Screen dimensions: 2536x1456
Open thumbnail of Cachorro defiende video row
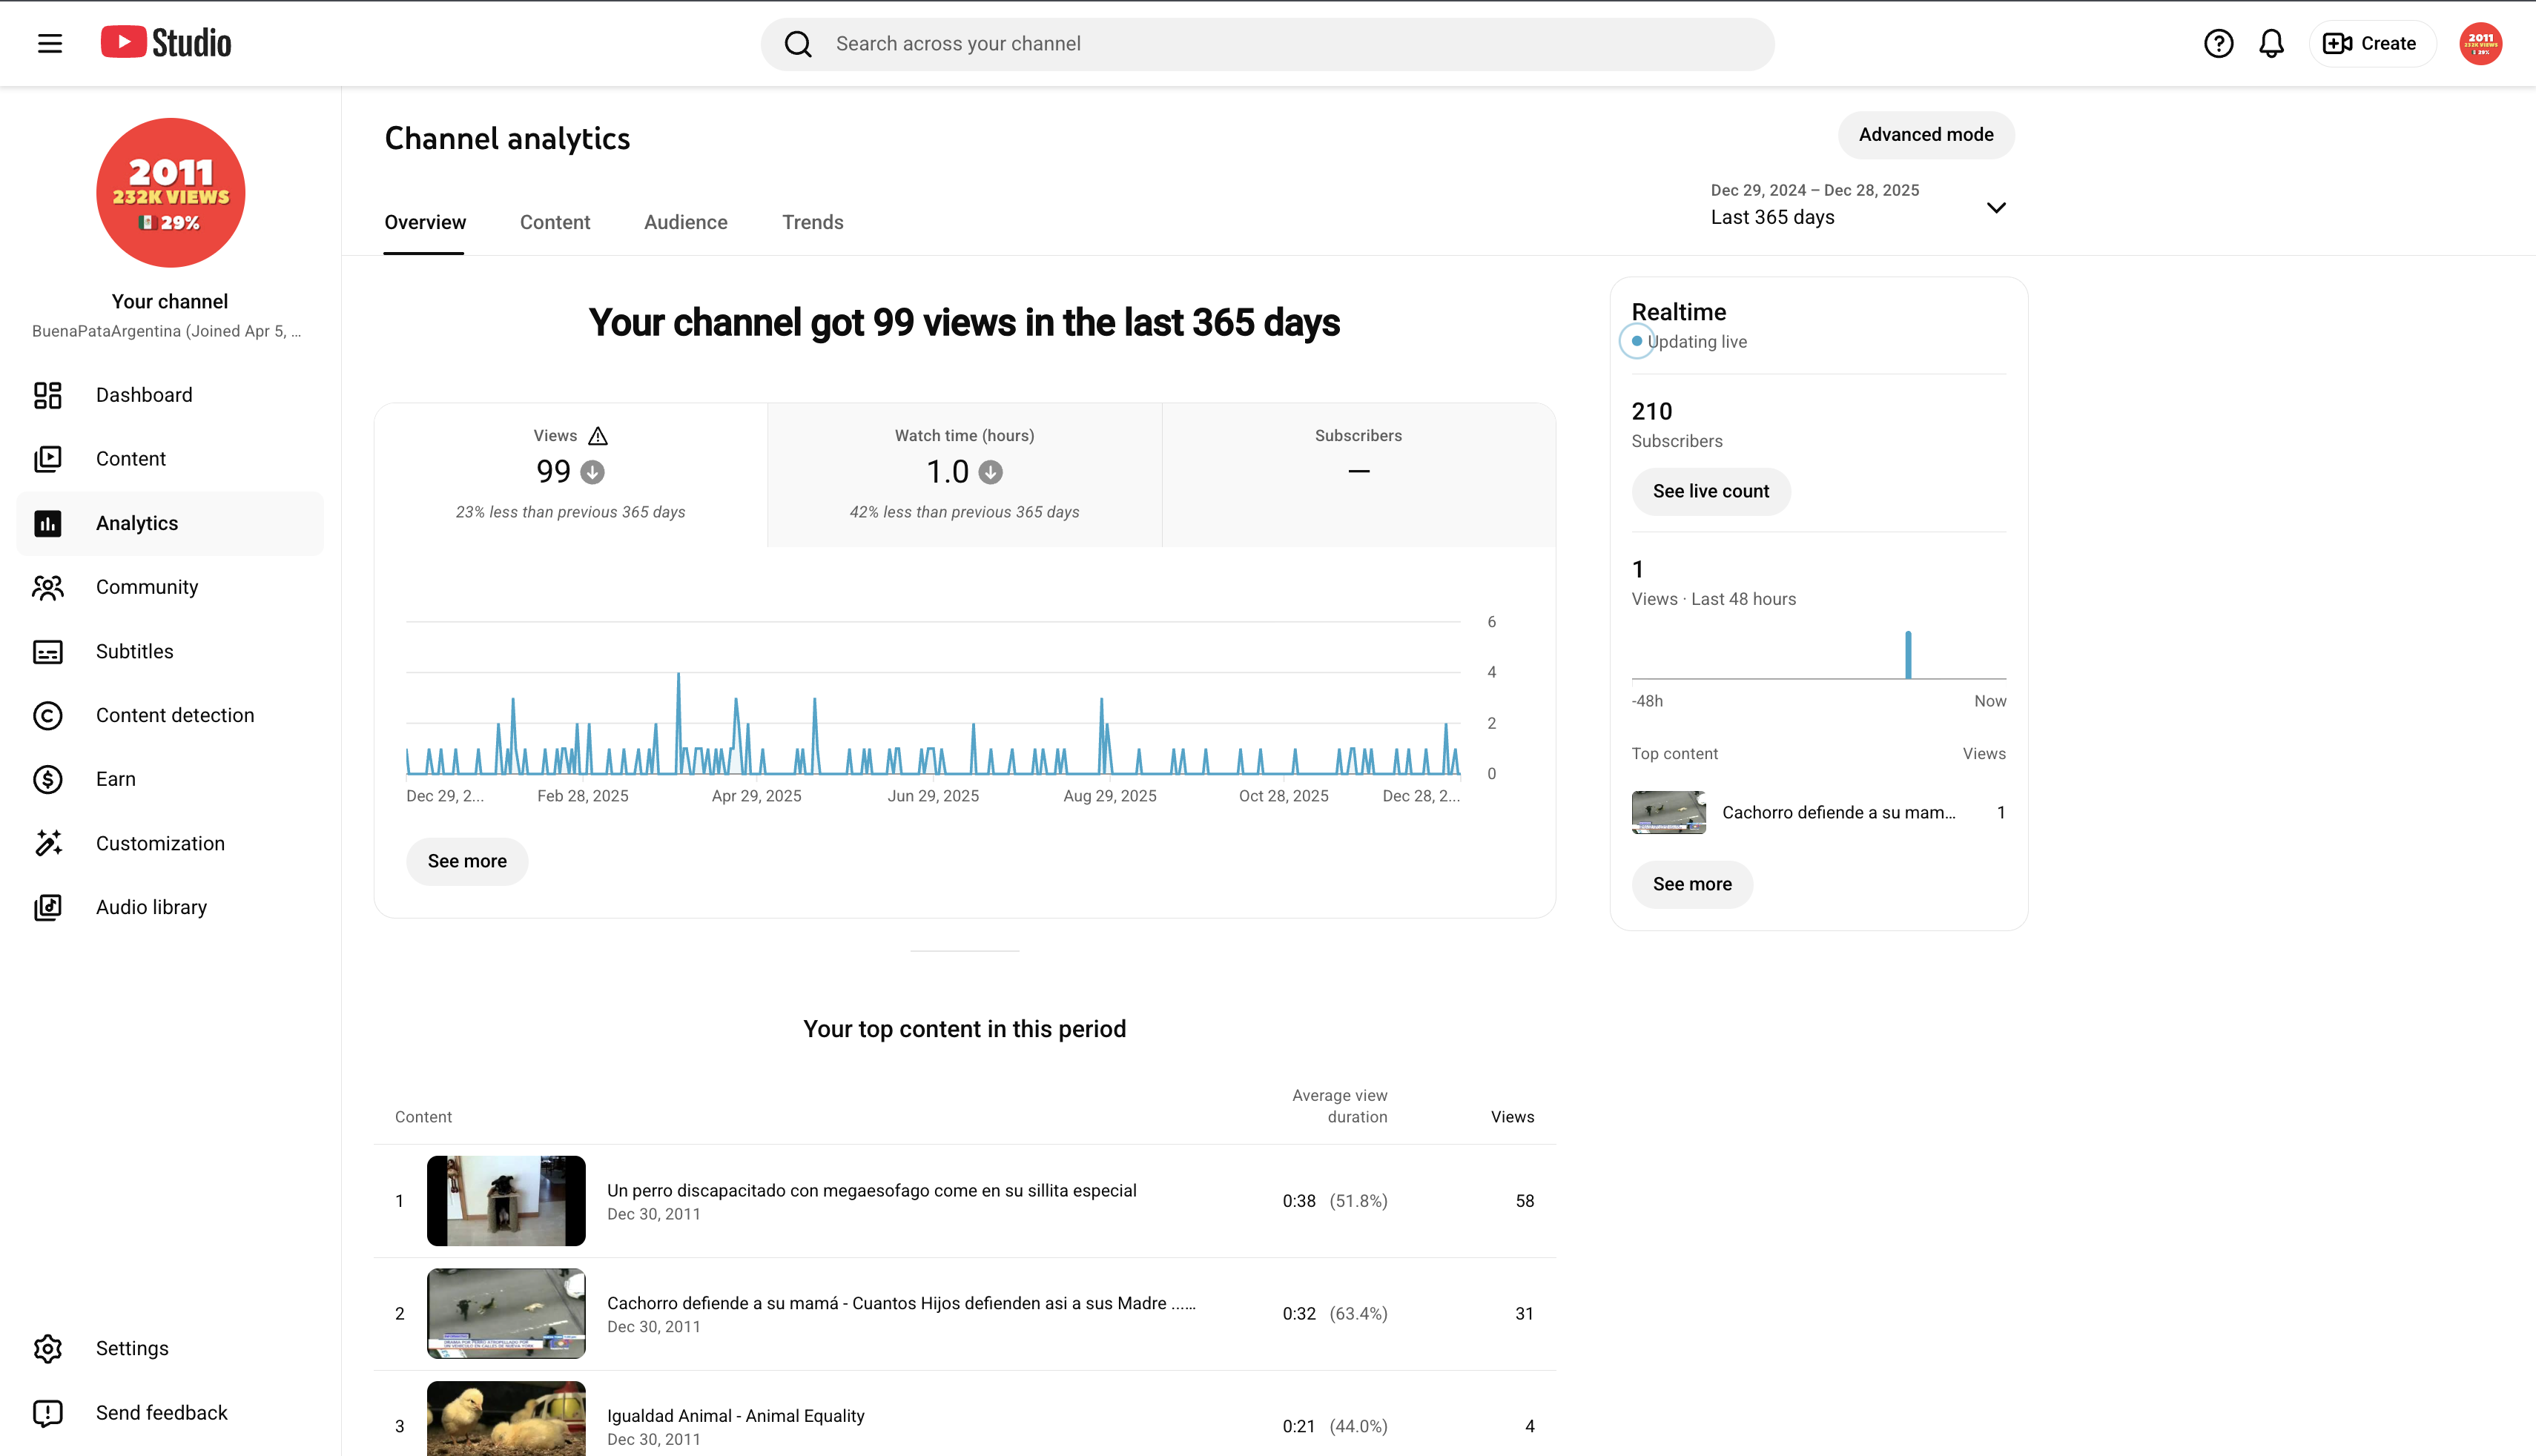click(x=506, y=1313)
